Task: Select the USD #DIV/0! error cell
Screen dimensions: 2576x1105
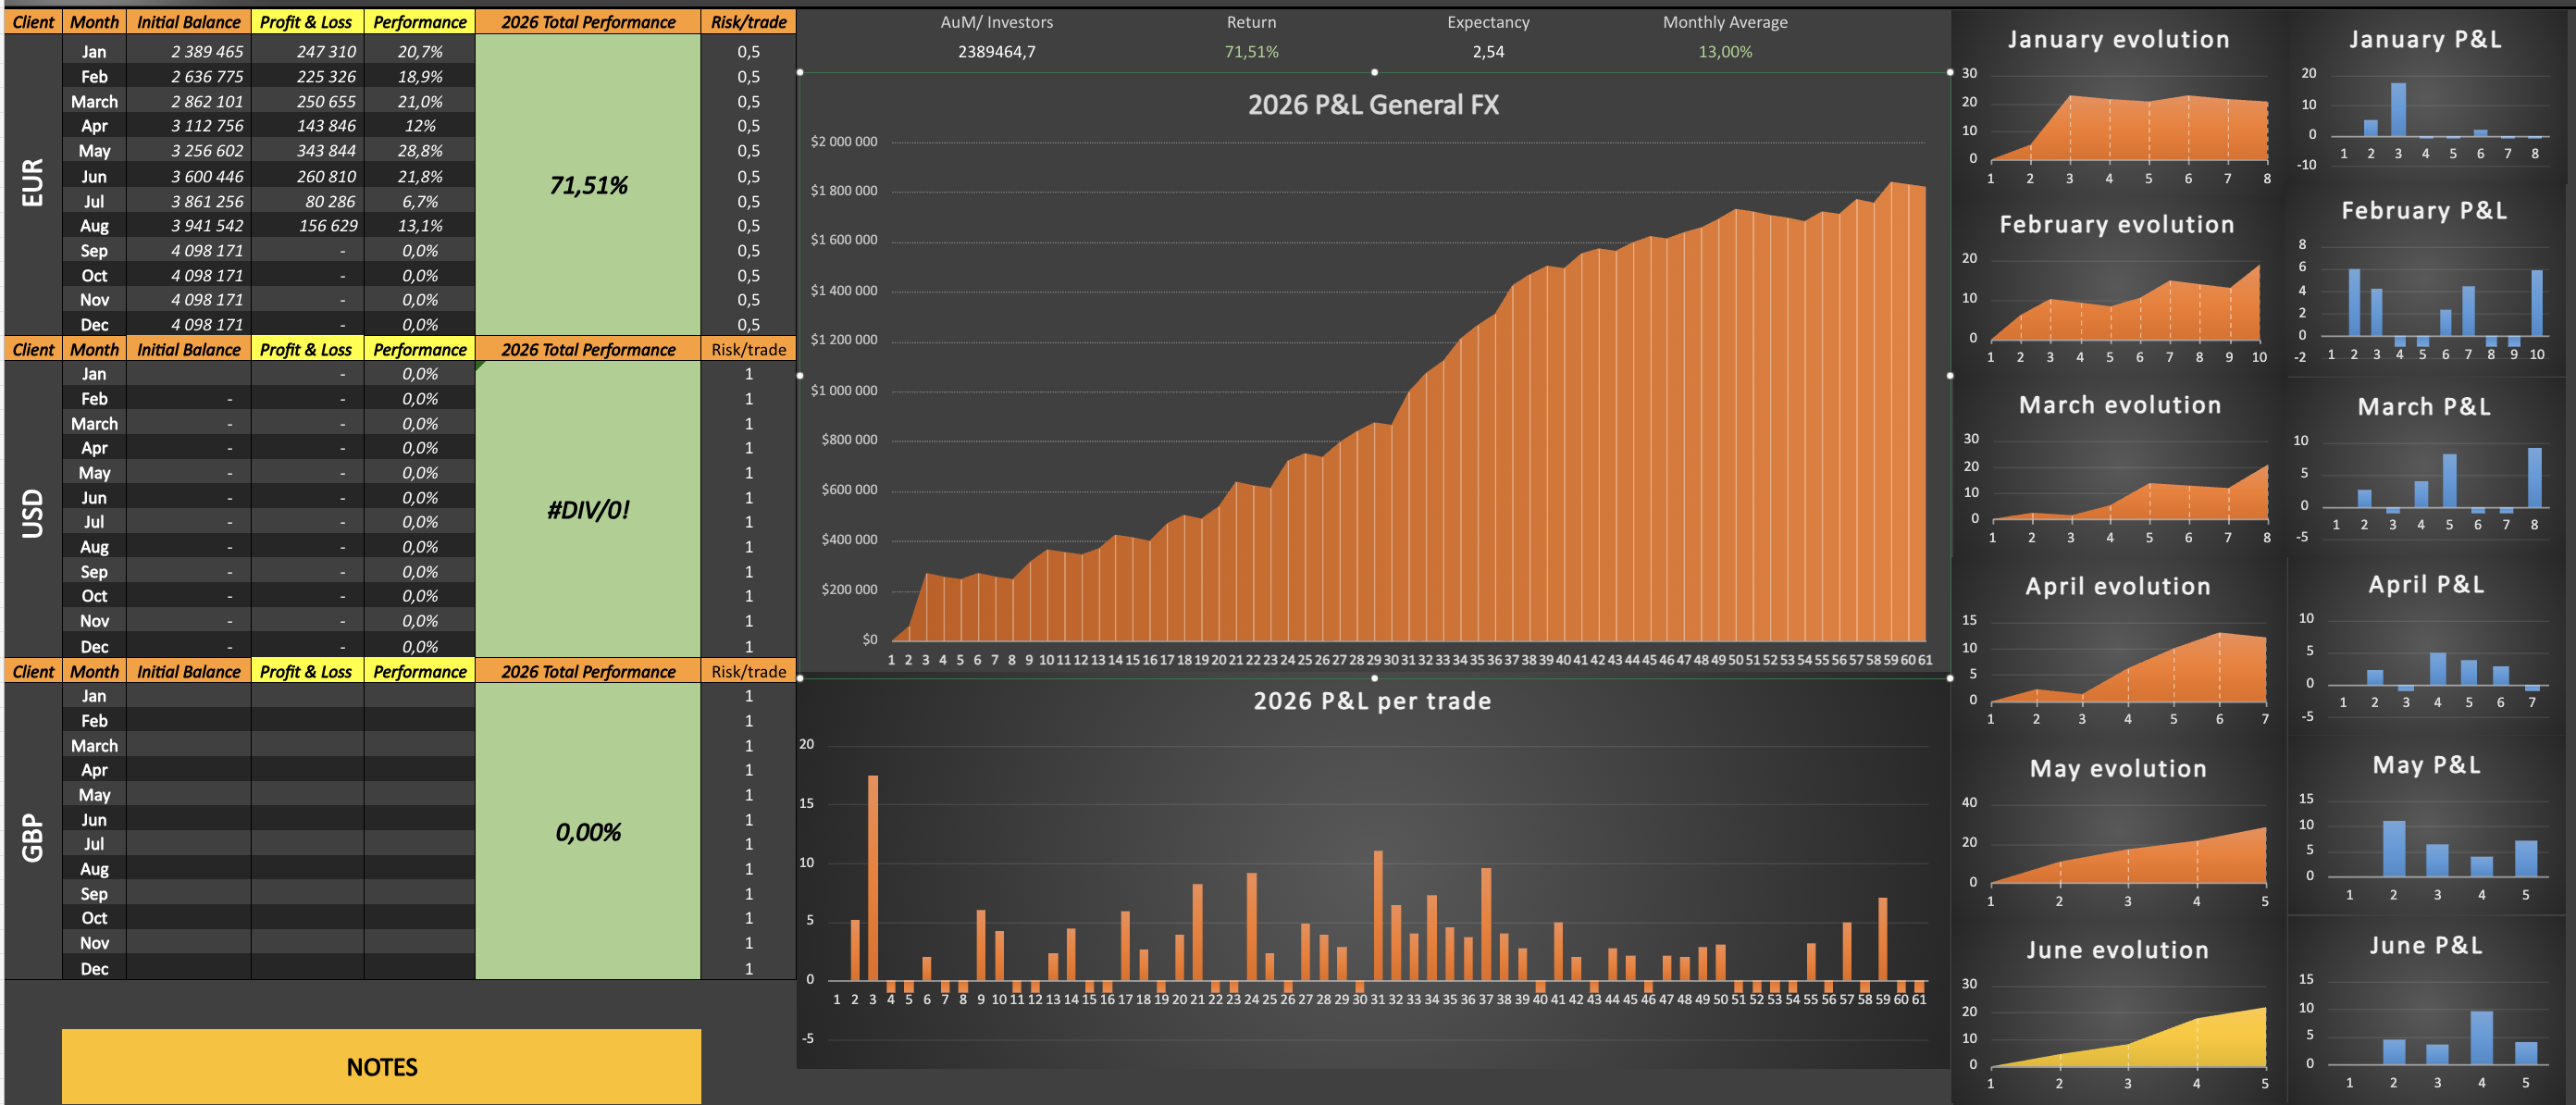Action: pyautogui.click(x=588, y=509)
